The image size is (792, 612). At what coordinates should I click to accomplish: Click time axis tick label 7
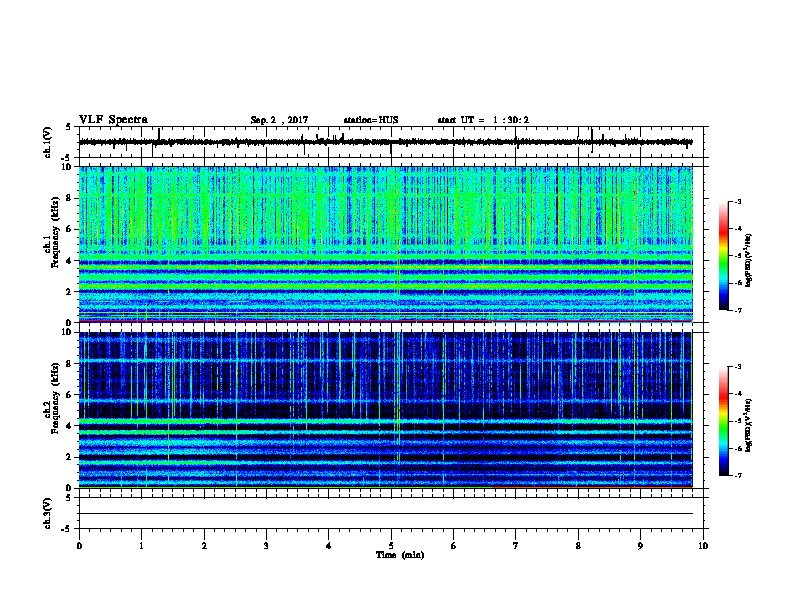[516, 546]
